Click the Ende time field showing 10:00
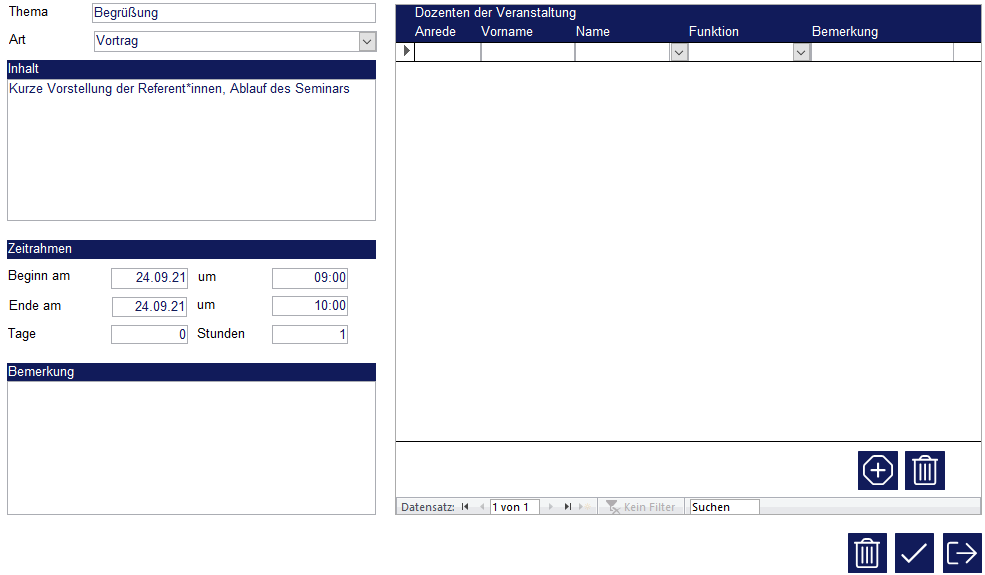The height and width of the screenshot is (575, 985). [310, 306]
